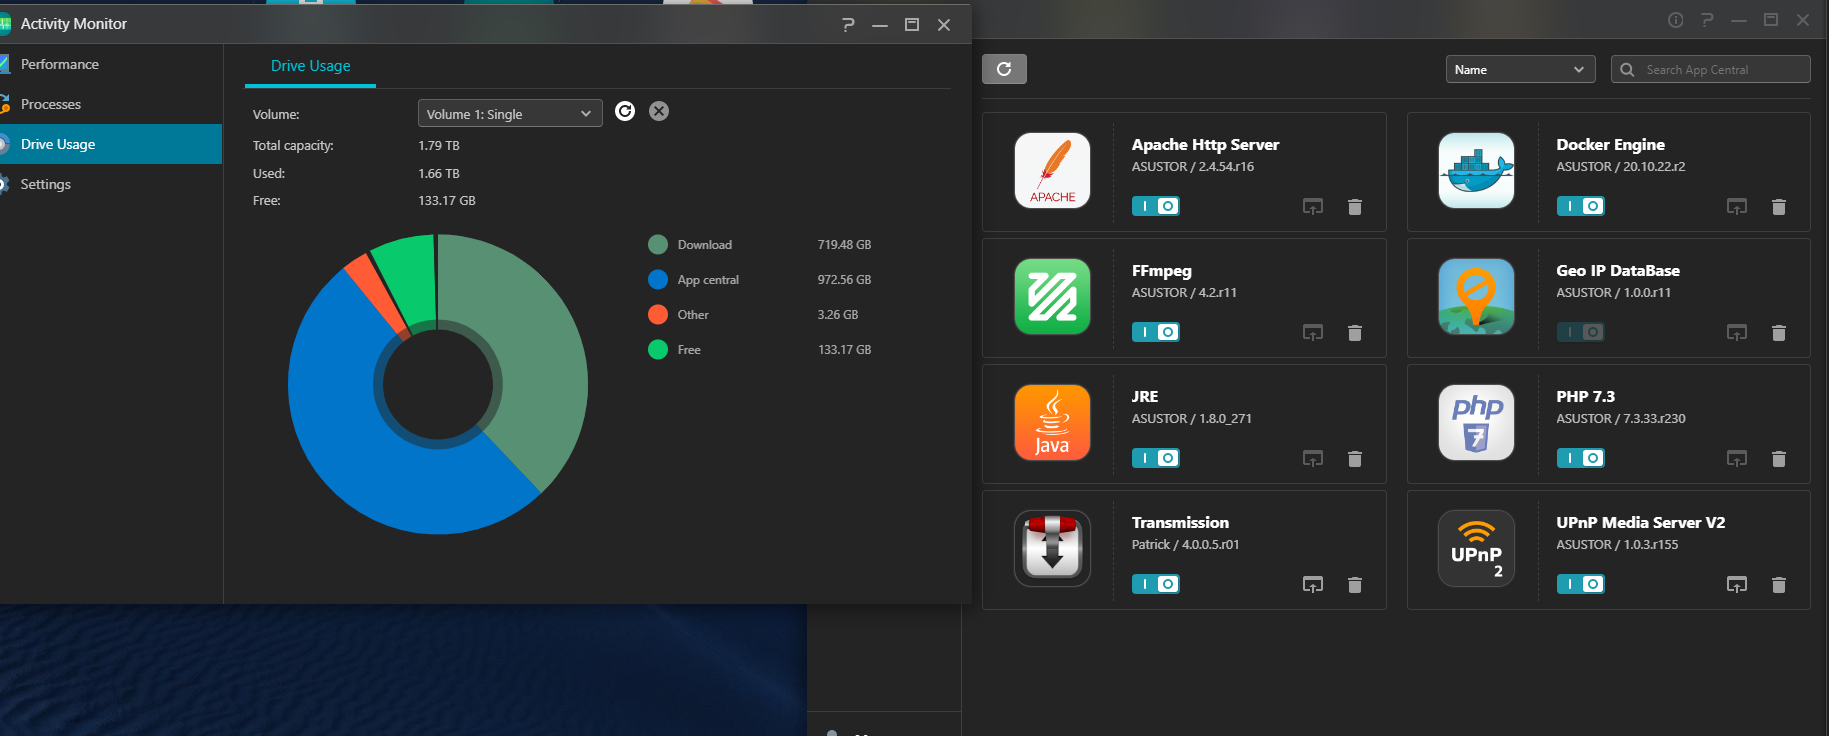The height and width of the screenshot is (736, 1829).
Task: Click the Free legend green dot
Action: click(x=658, y=350)
